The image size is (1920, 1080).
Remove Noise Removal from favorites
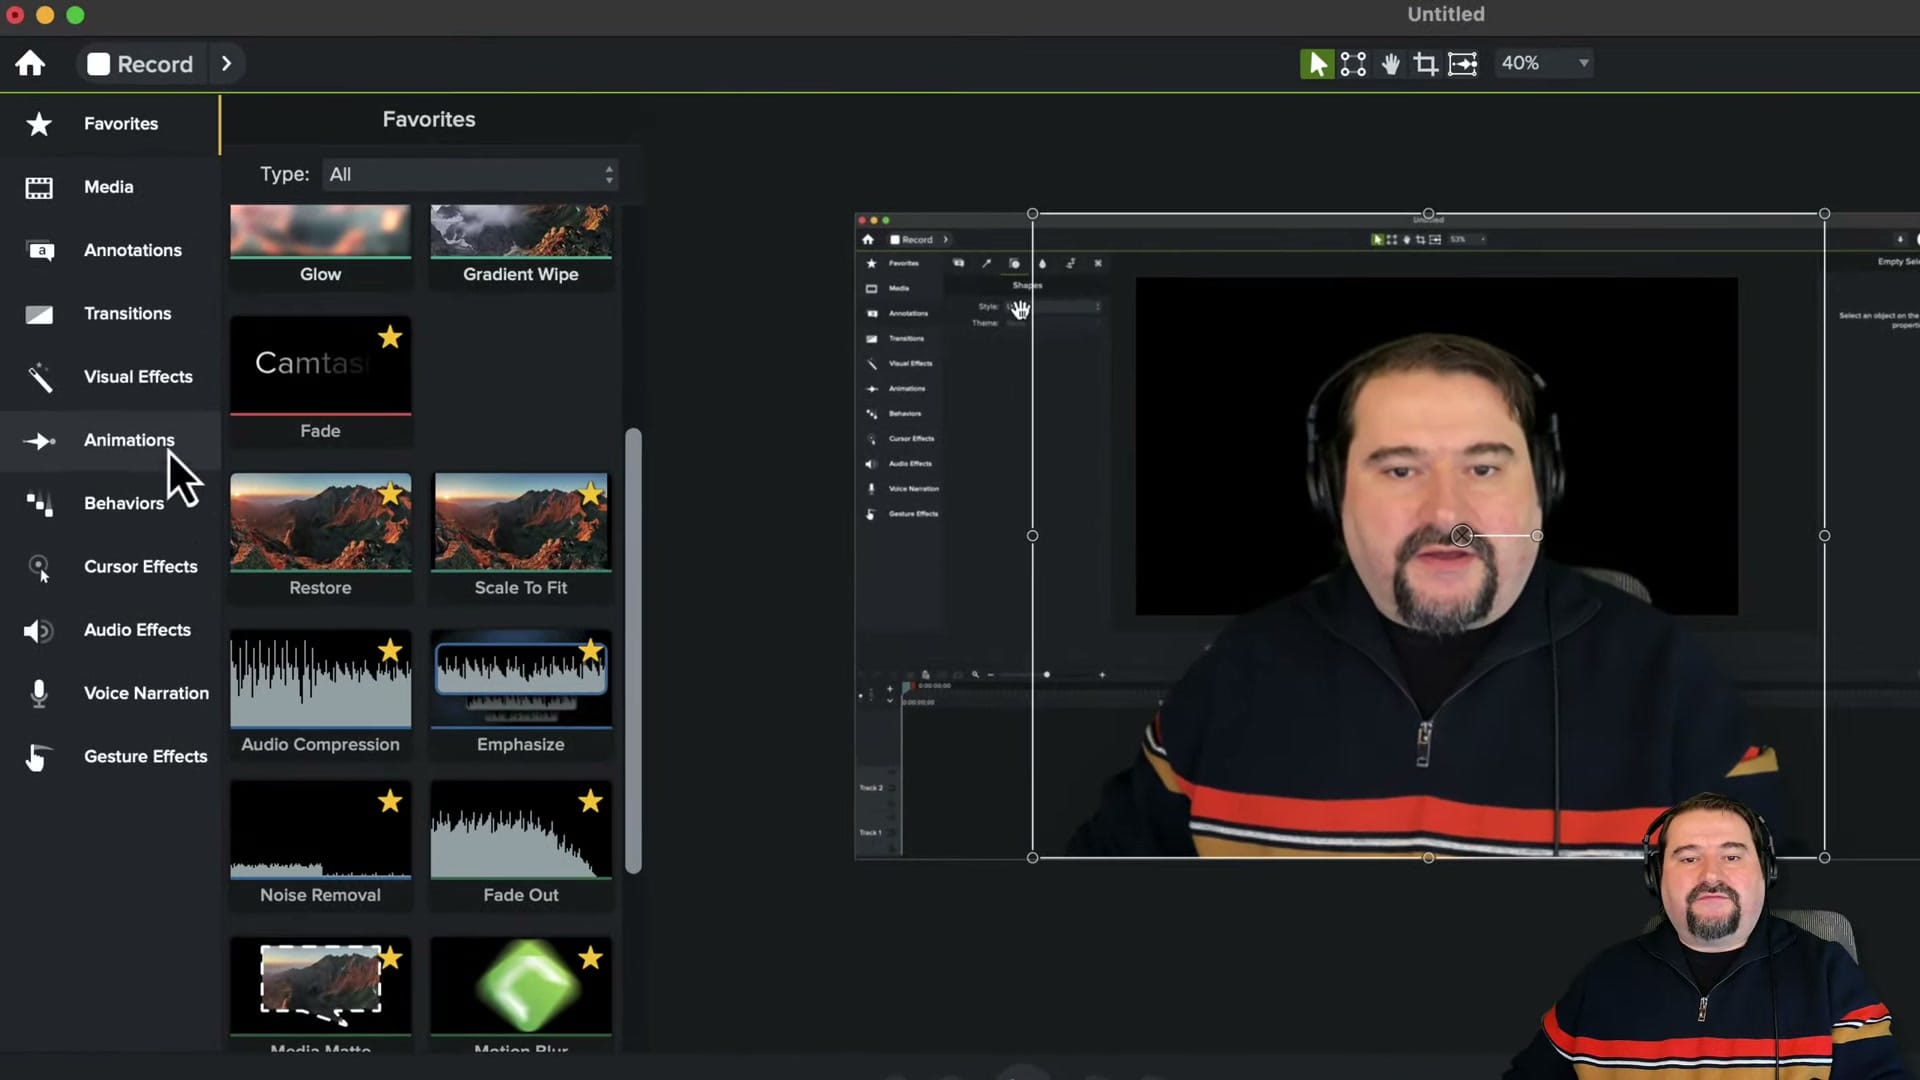coord(389,802)
